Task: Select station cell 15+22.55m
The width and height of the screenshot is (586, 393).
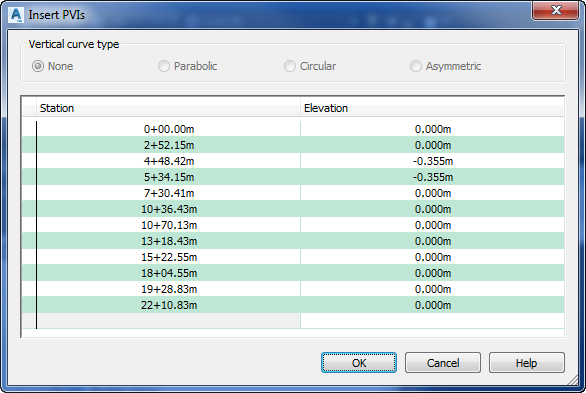Action: click(169, 257)
